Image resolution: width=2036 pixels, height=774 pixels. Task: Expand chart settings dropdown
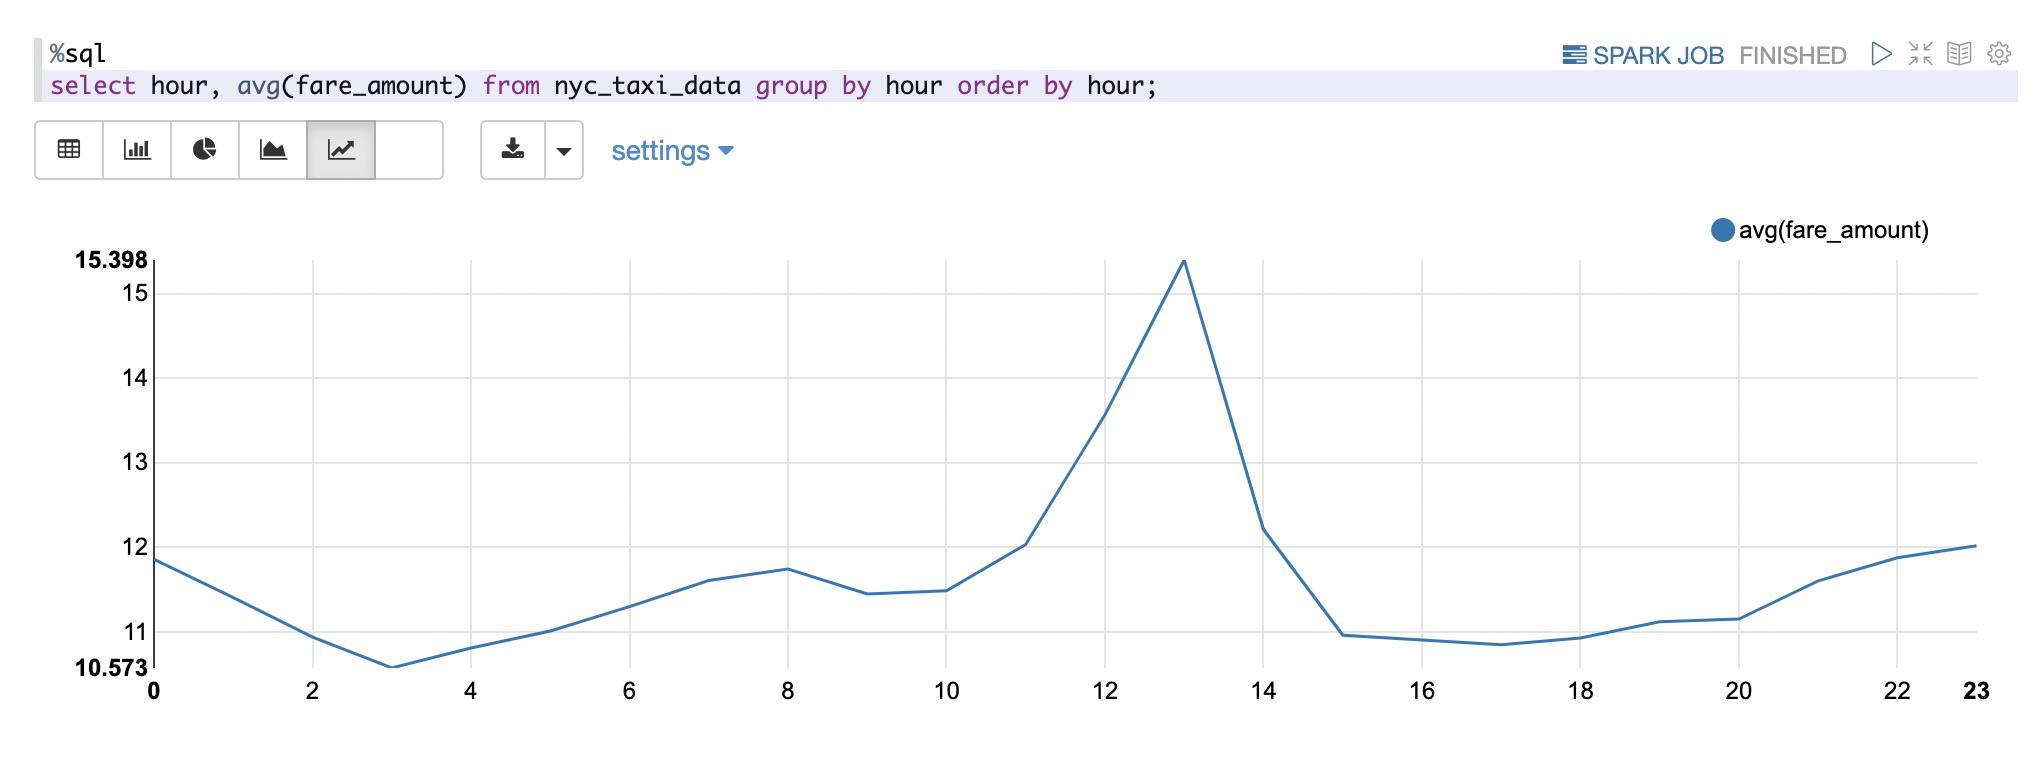tap(672, 151)
